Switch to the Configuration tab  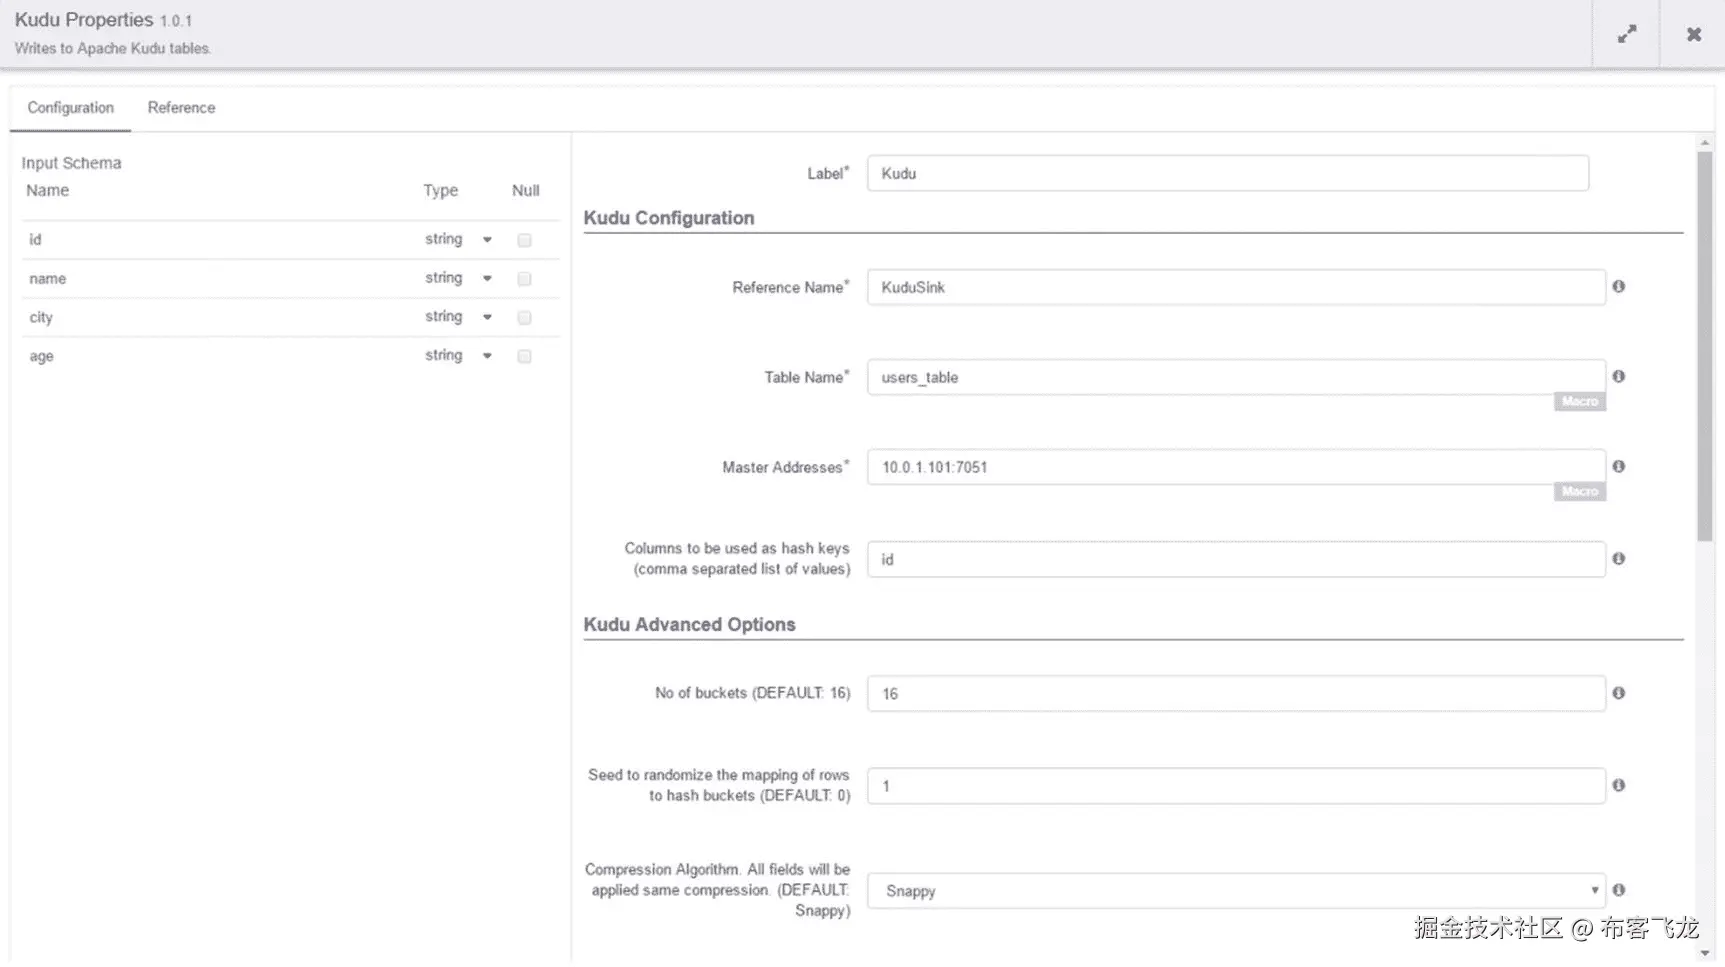point(70,108)
